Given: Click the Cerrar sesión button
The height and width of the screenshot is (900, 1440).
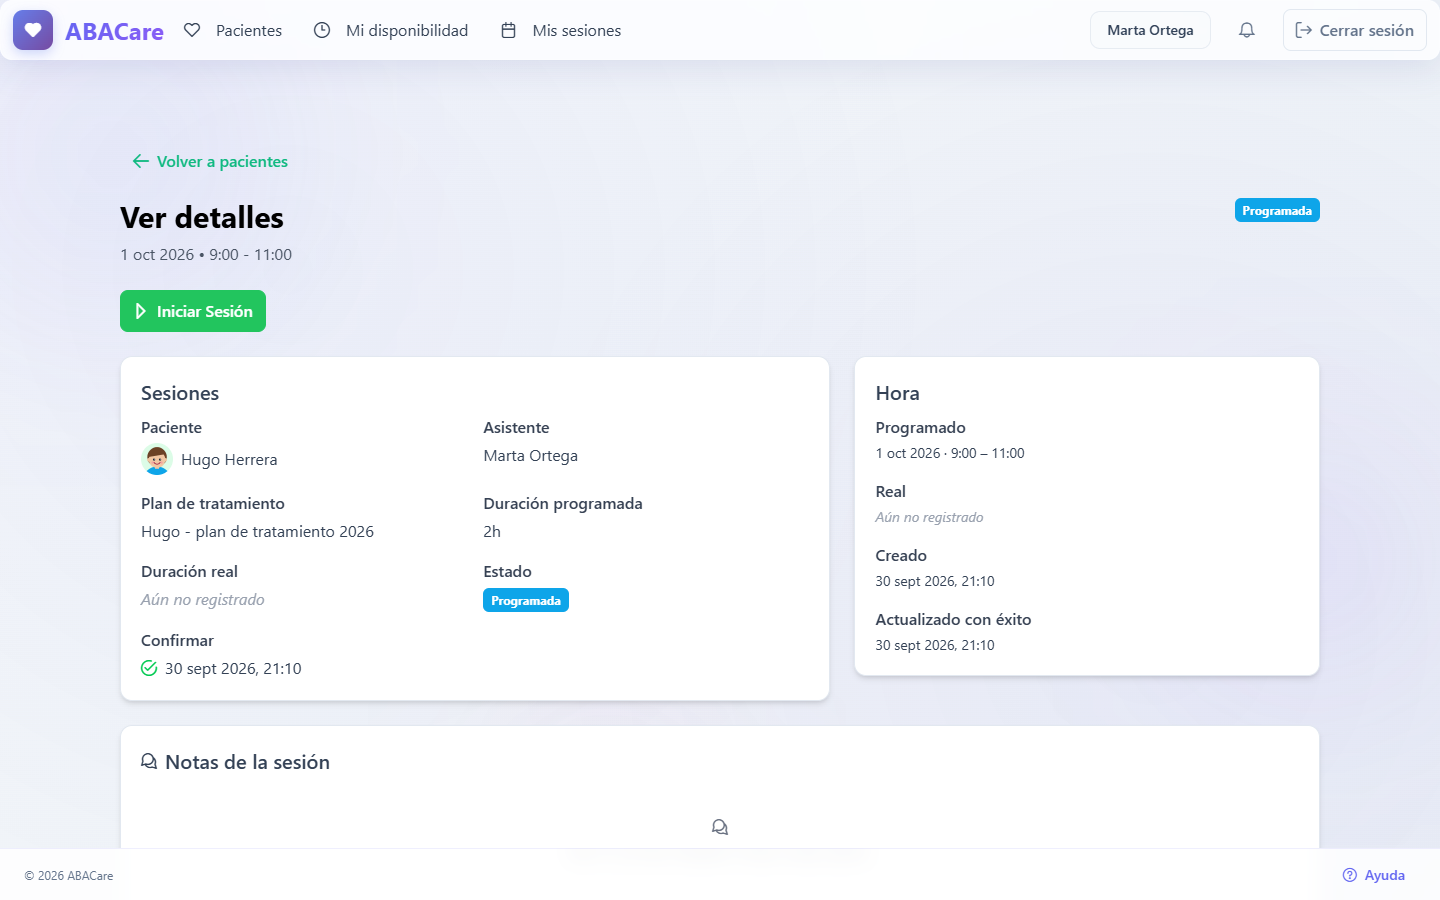Looking at the screenshot, I should pyautogui.click(x=1355, y=30).
